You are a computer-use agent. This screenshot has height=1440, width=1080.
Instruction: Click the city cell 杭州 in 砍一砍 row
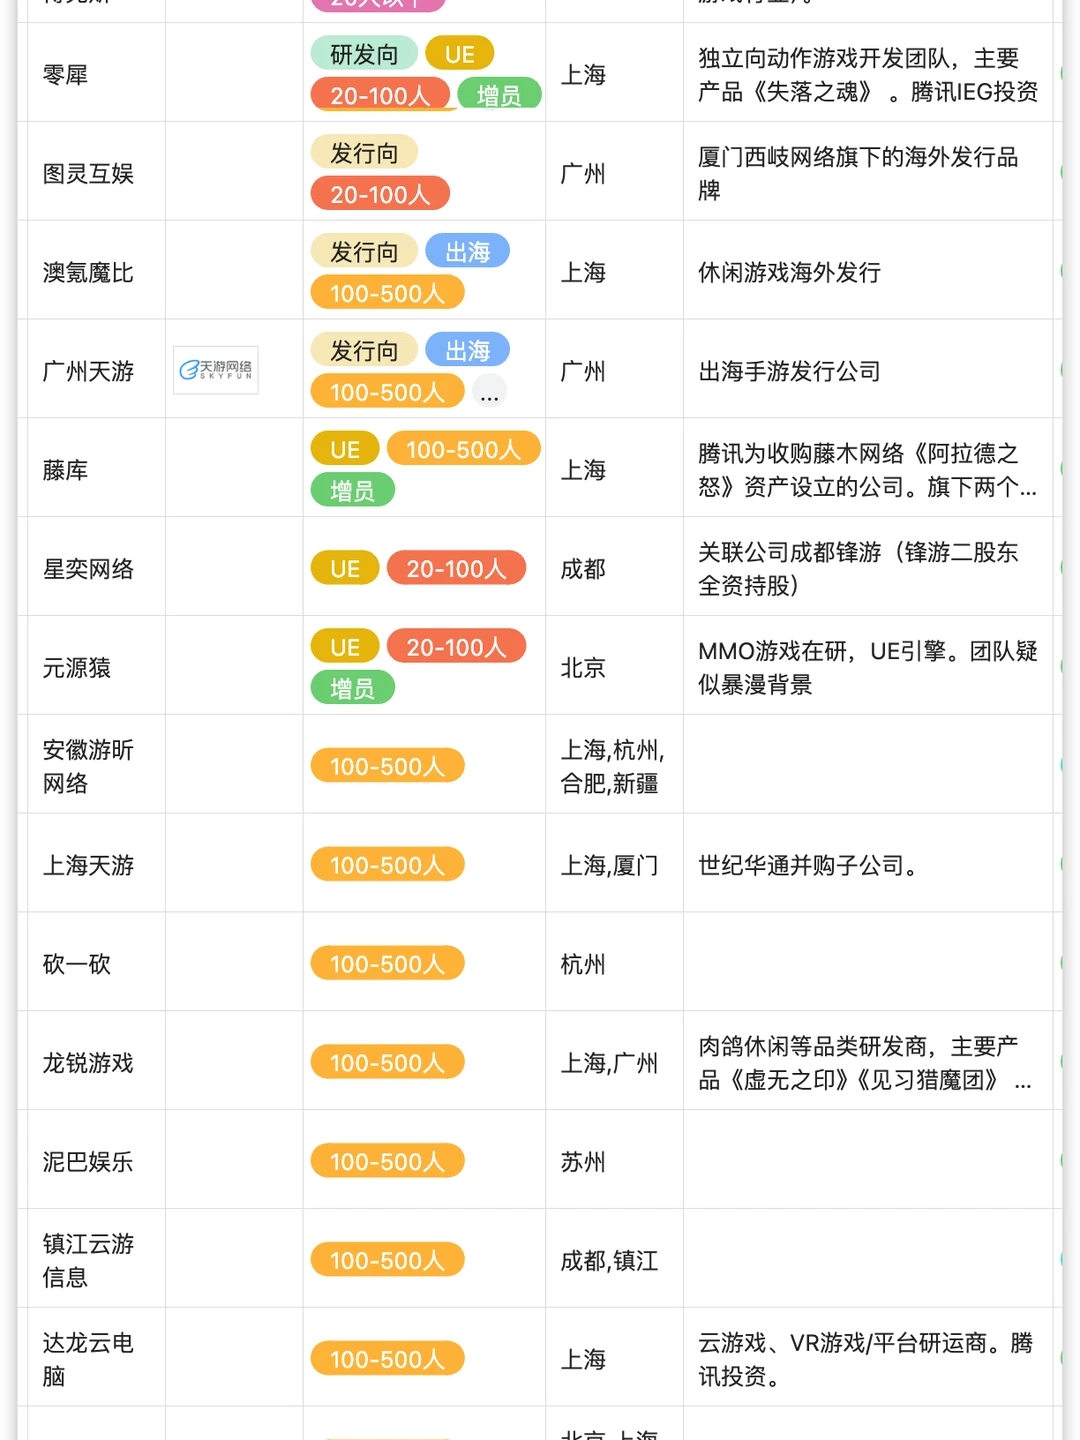pyautogui.click(x=583, y=964)
